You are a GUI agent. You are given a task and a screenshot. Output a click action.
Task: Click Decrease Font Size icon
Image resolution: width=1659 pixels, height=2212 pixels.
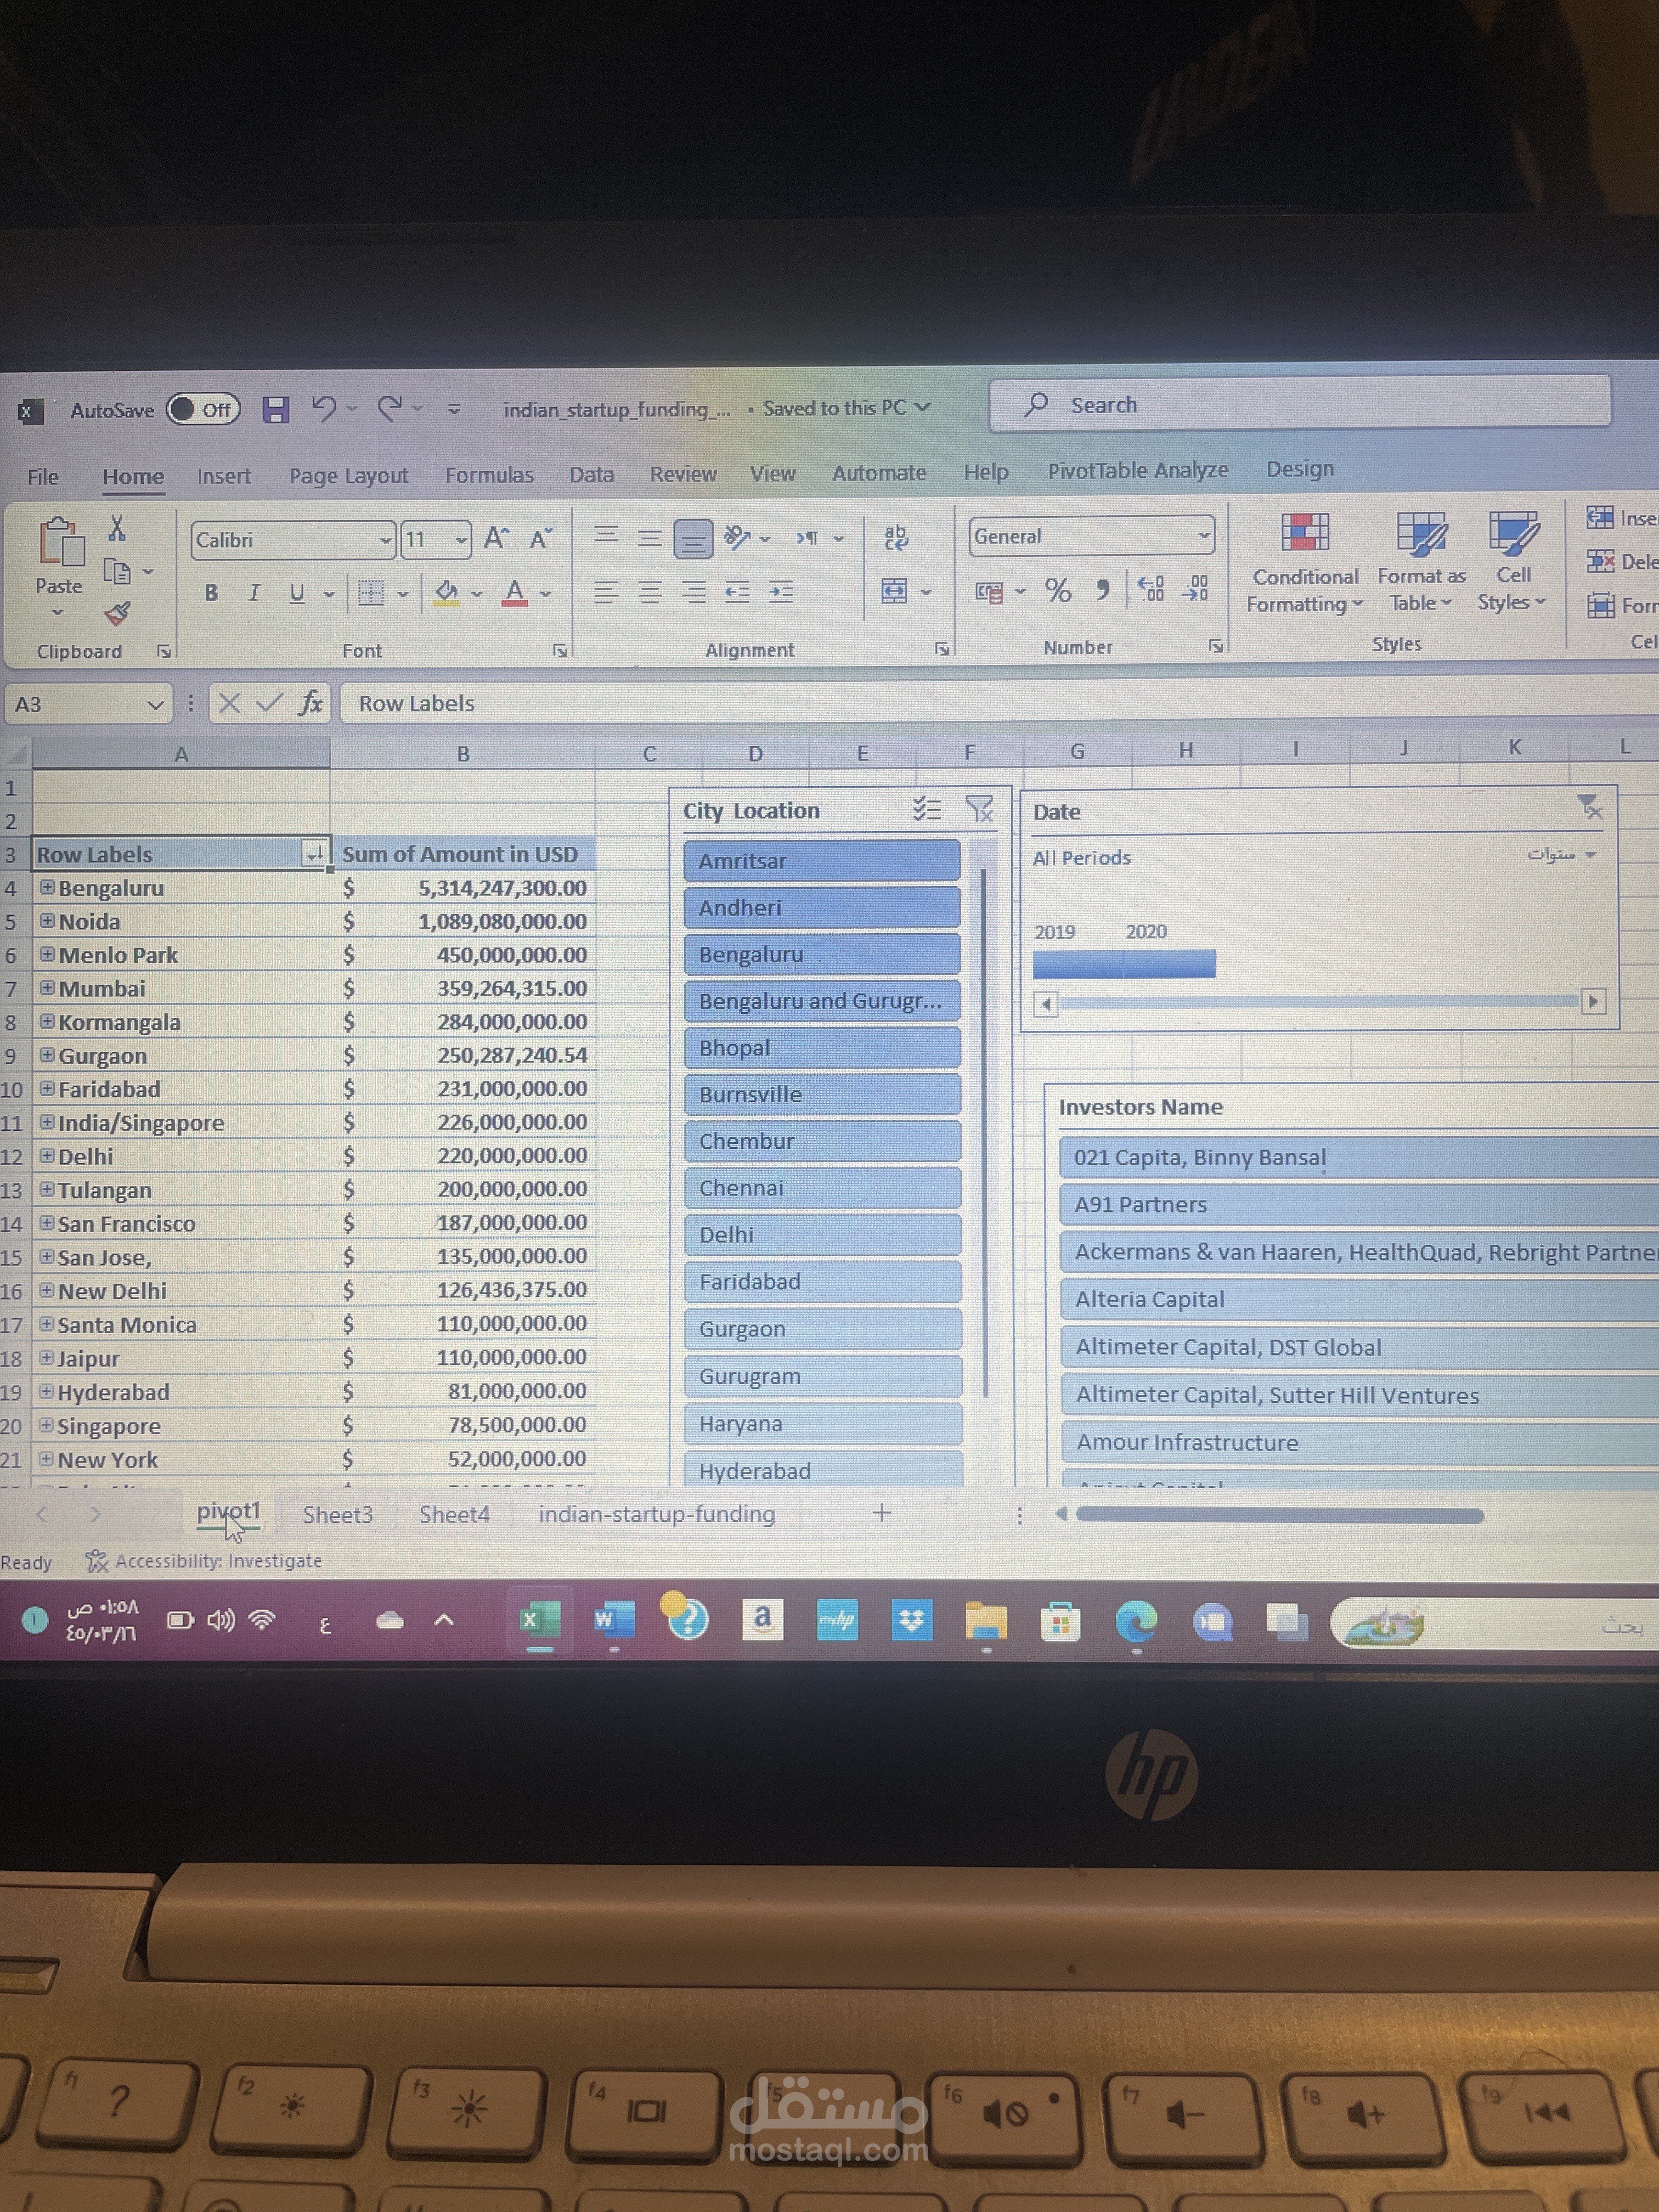[540, 539]
